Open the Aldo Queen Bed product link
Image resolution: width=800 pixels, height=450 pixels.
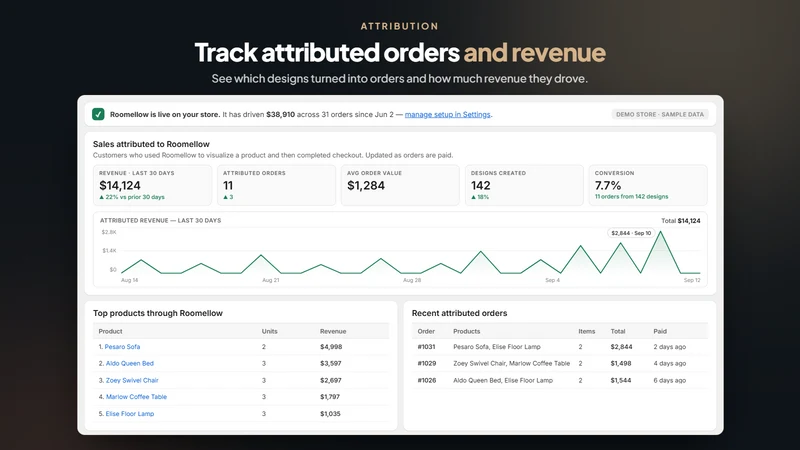pos(130,363)
